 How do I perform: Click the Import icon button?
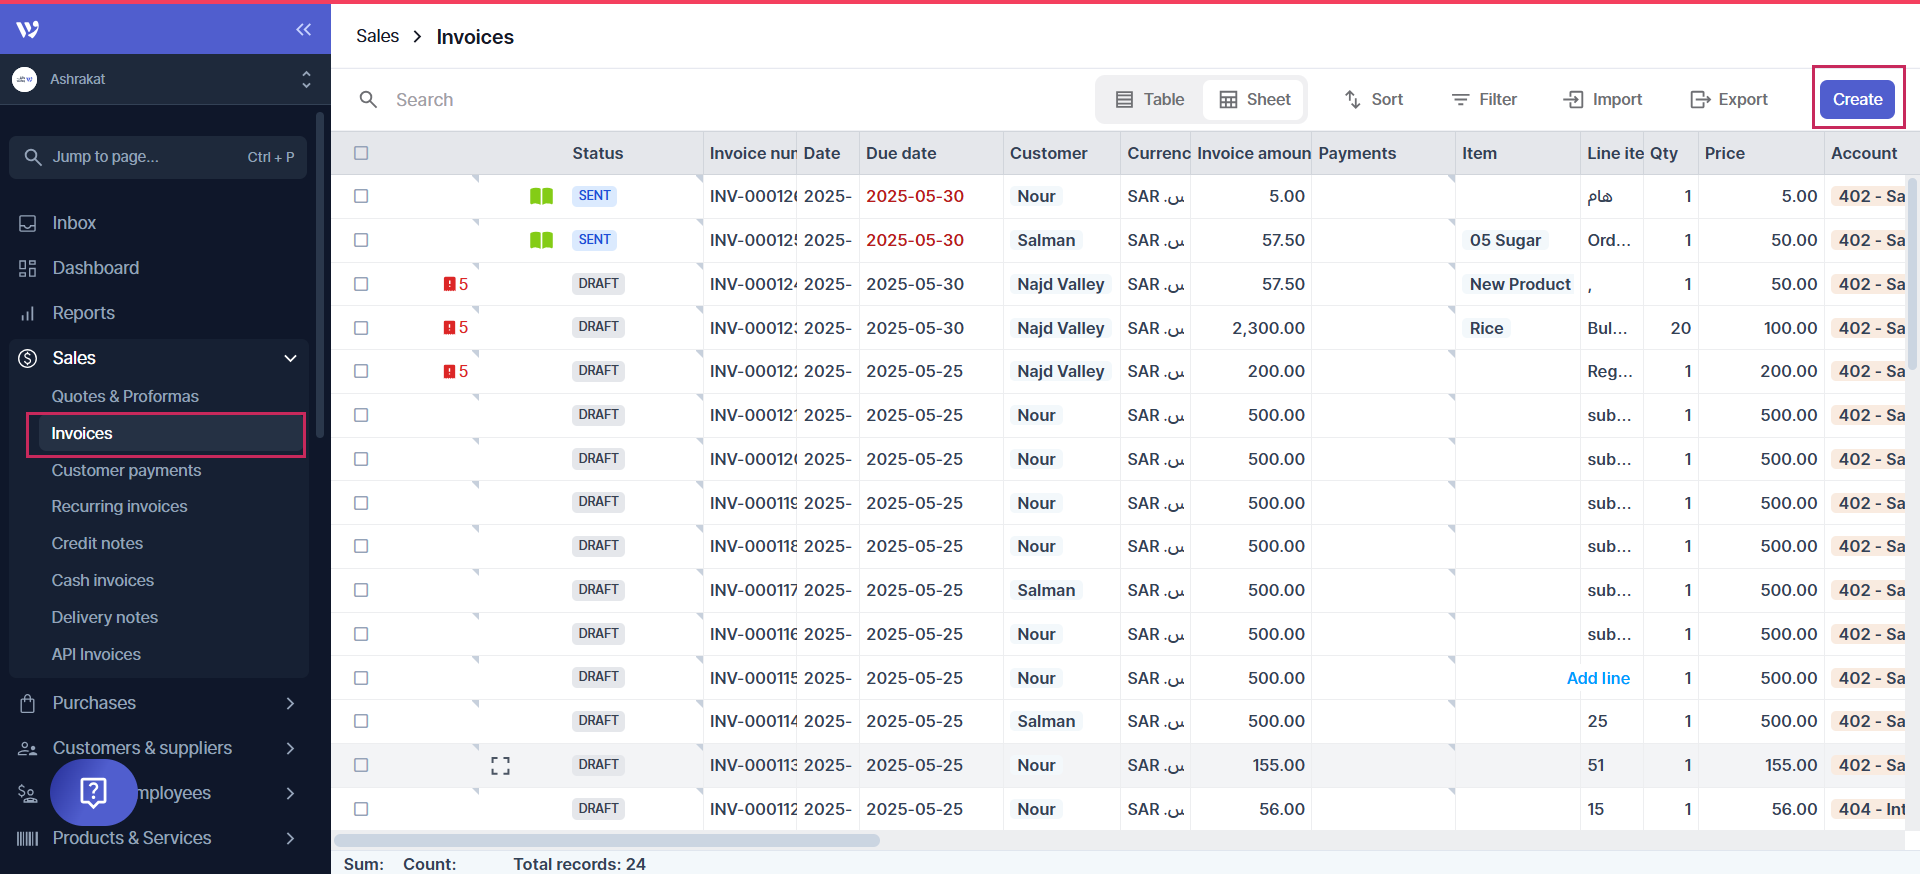coord(1573,99)
